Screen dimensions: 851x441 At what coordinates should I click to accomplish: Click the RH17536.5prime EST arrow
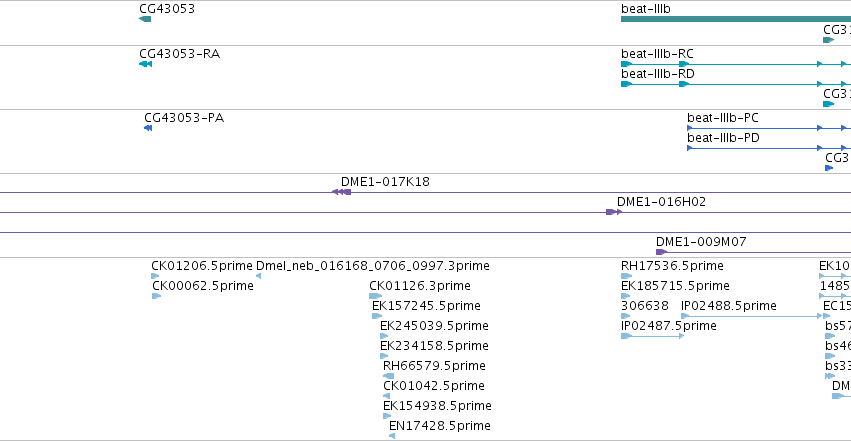tap(626, 276)
